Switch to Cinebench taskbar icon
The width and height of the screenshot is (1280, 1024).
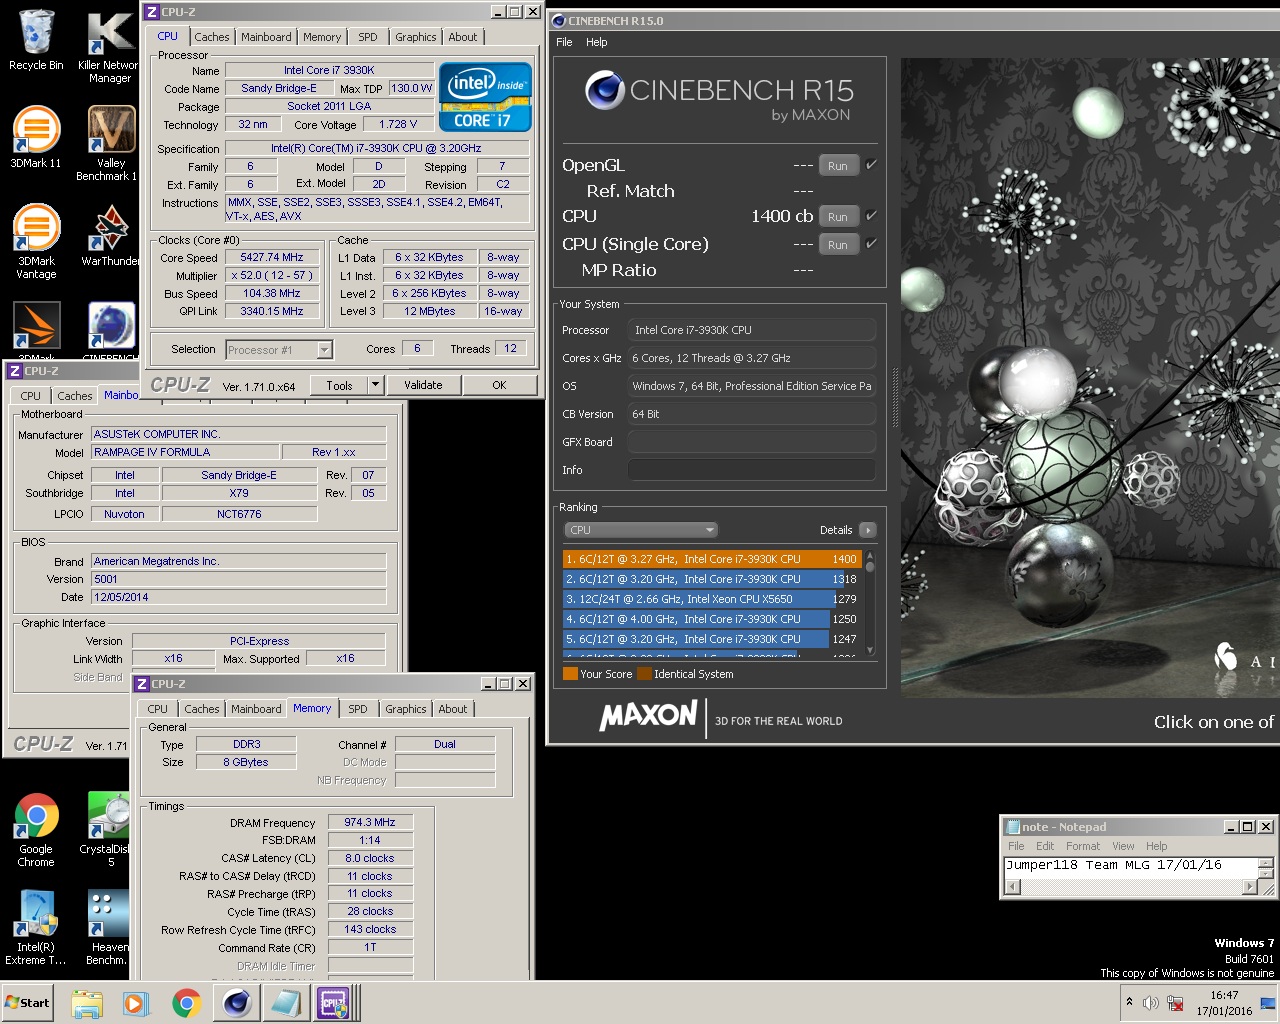point(236,1003)
